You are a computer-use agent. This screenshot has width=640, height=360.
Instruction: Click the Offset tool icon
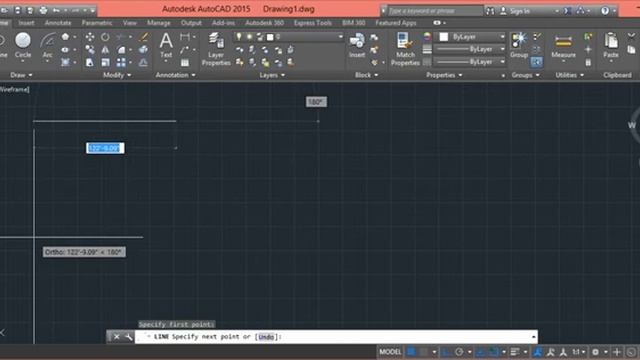coord(144,62)
